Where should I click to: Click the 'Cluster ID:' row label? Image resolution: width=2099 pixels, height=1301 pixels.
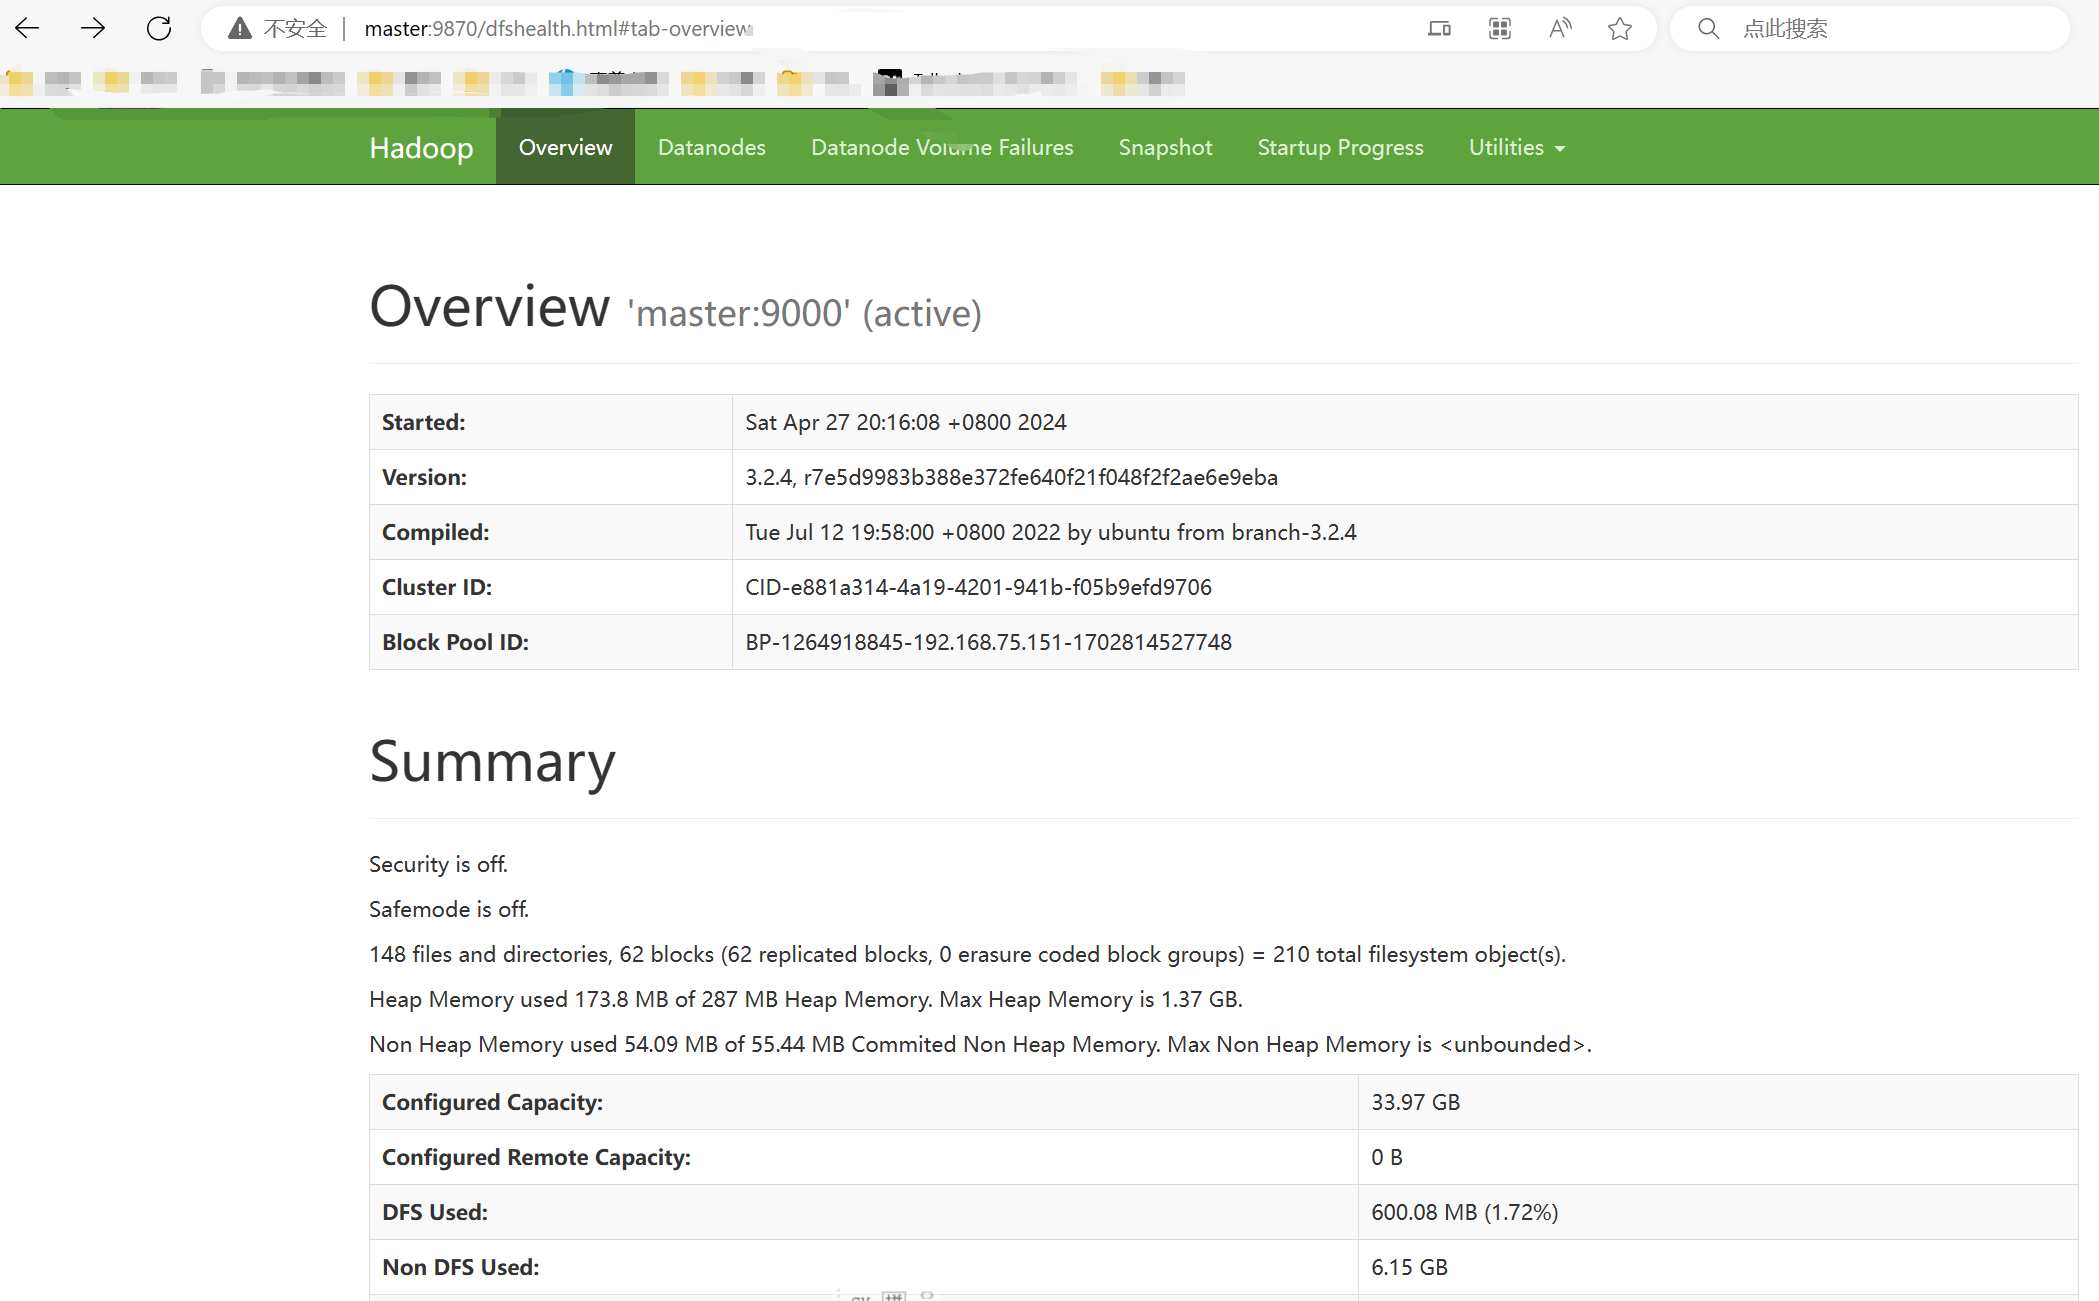pos(437,587)
